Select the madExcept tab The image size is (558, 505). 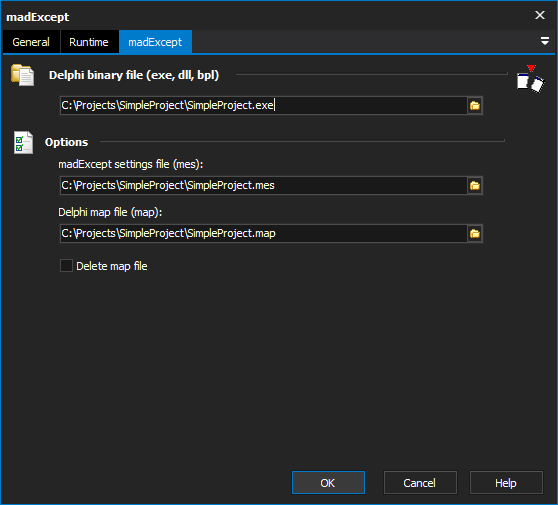coord(155,42)
